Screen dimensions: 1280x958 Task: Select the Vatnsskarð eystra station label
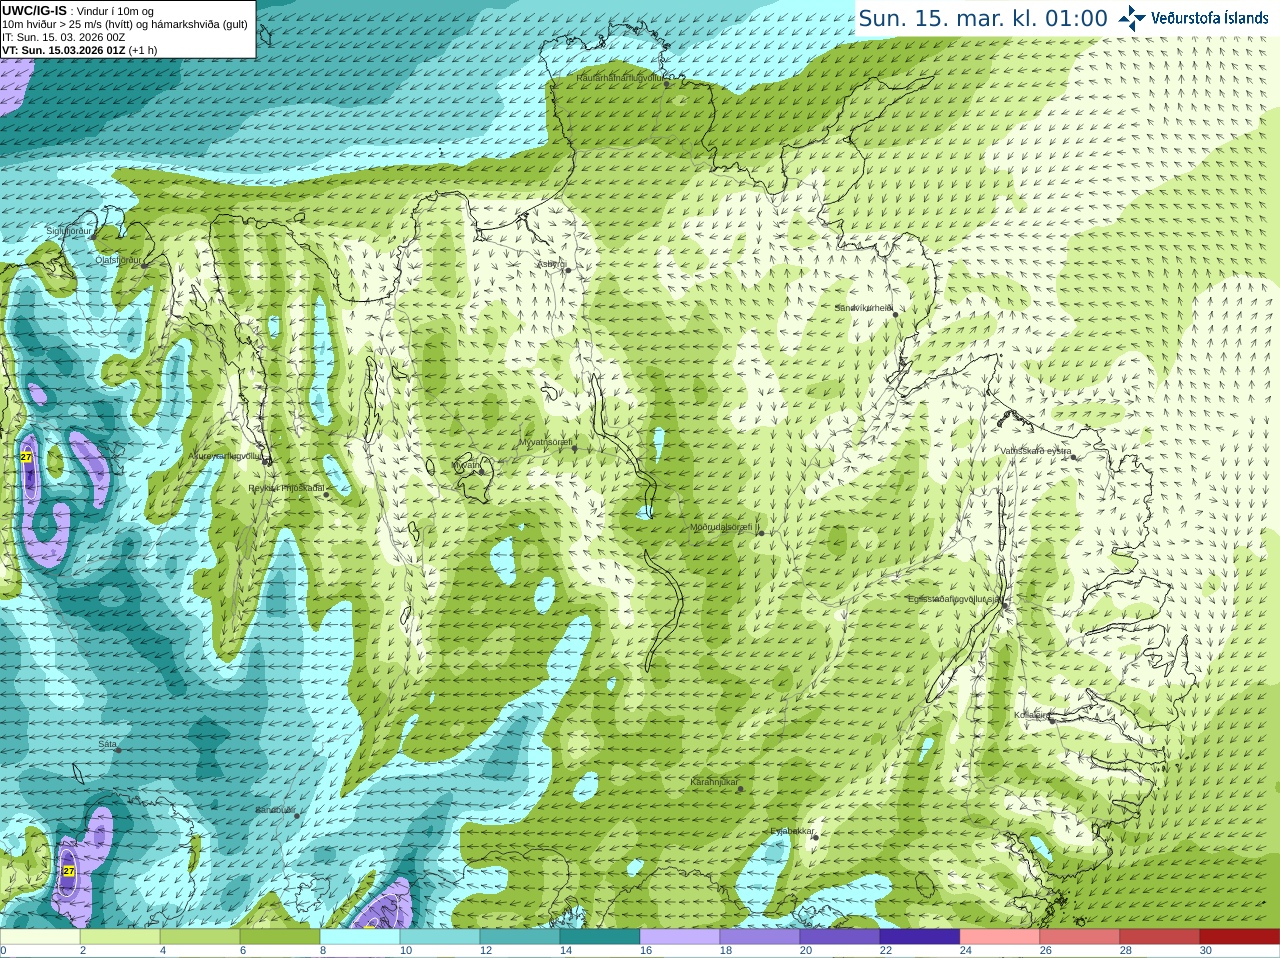(1036, 451)
